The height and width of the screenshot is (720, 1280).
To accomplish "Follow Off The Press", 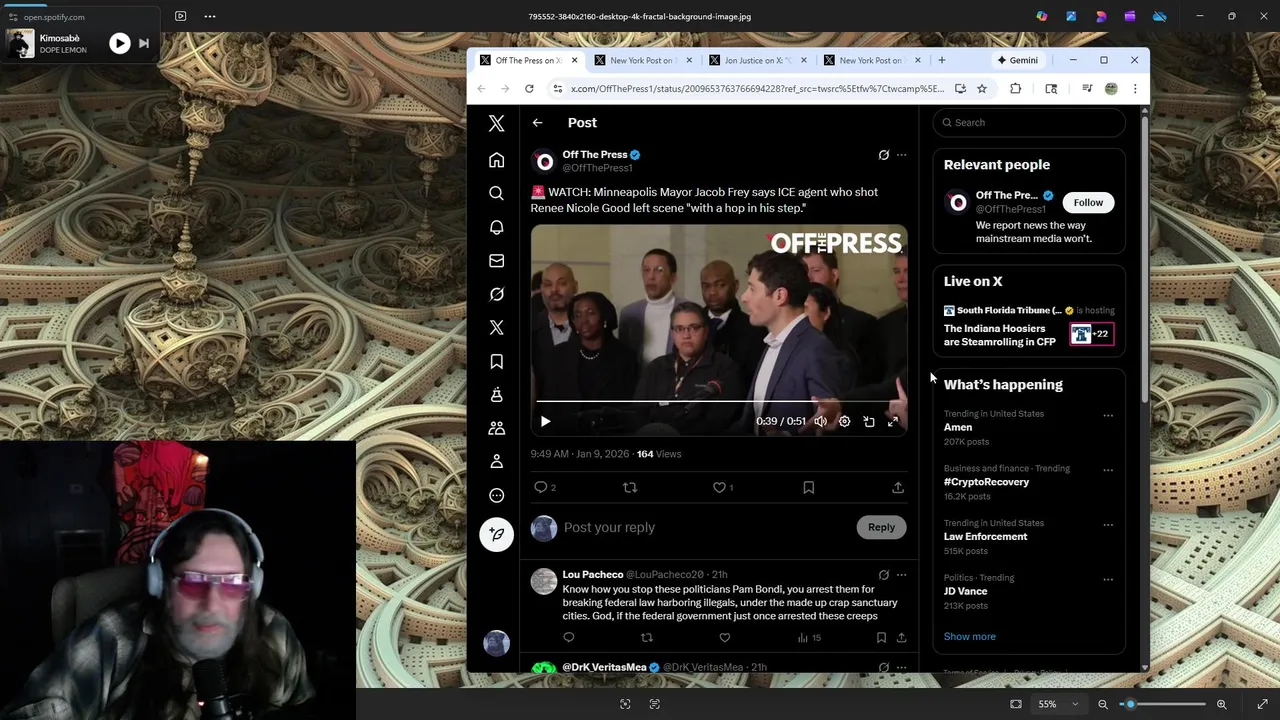I will point(1088,202).
